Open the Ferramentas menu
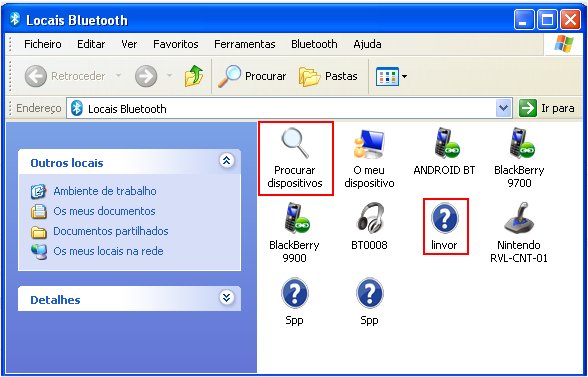The width and height of the screenshot is (588, 377). tap(244, 44)
